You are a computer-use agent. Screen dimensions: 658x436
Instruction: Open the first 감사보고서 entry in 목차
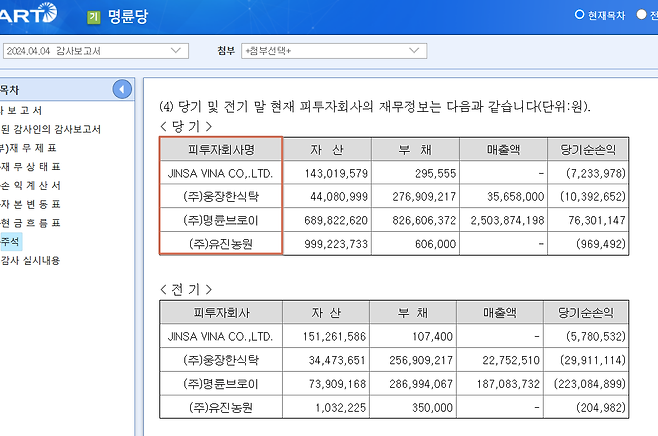point(20,109)
